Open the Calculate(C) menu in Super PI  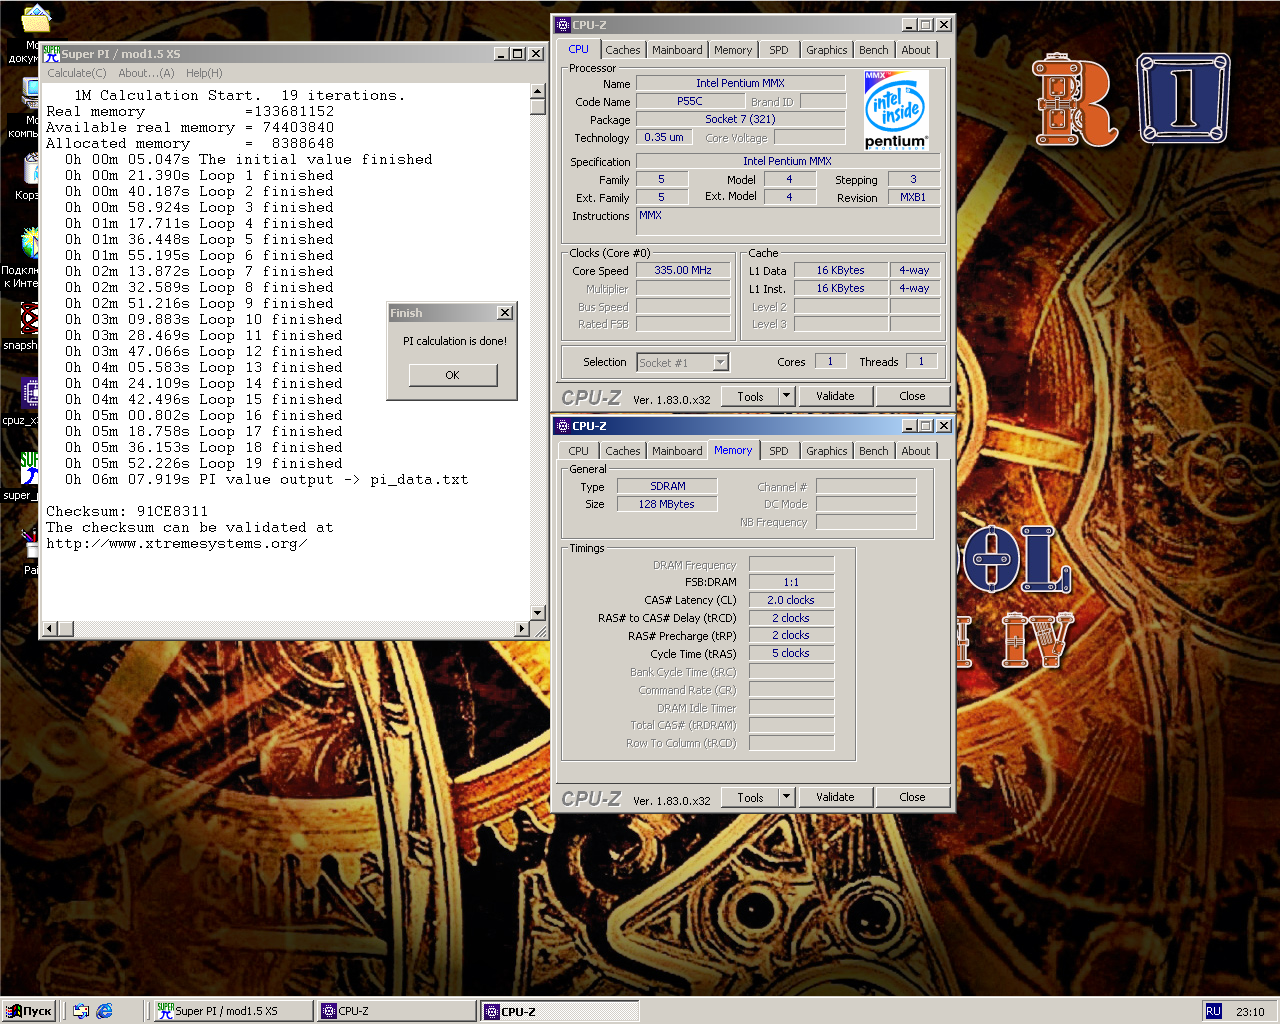click(x=77, y=73)
